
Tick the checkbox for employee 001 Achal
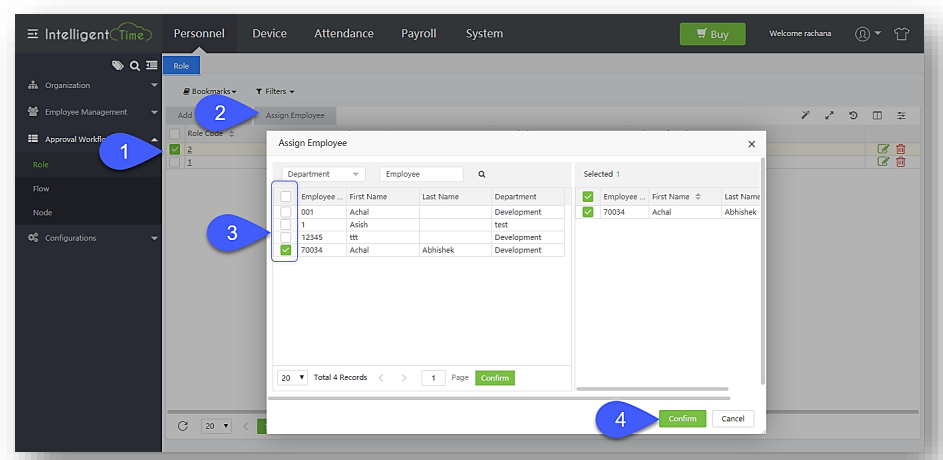pyautogui.click(x=286, y=212)
